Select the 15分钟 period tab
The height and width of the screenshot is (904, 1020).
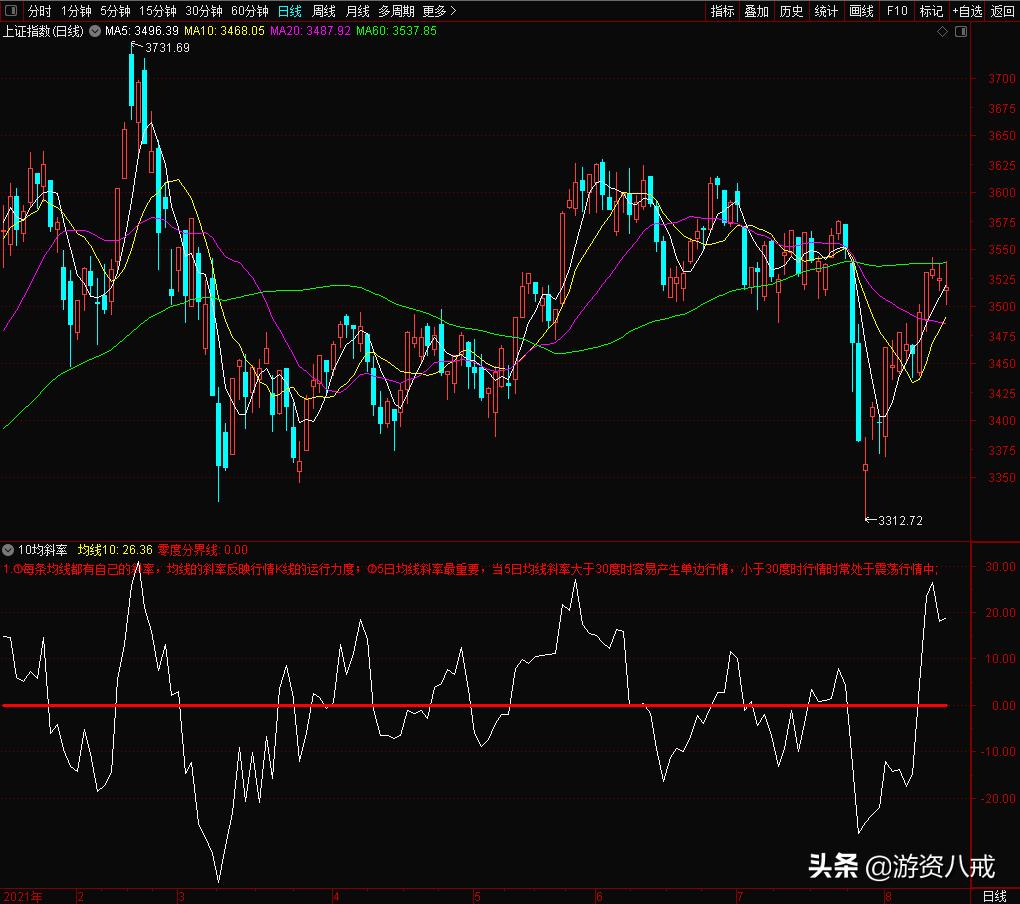coord(157,11)
